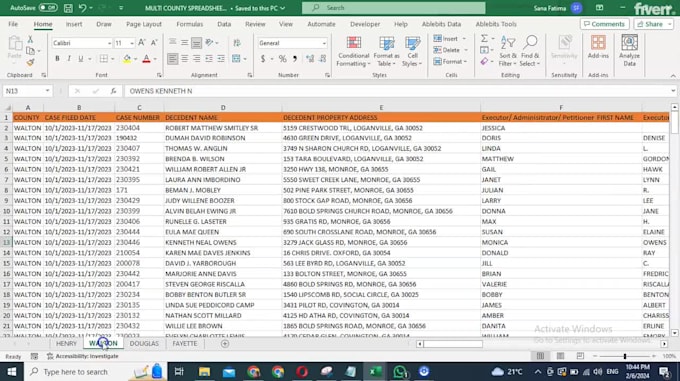Toggle Middle Align vertical alignment
Screen dimensions: 680x381
coord(185,43)
